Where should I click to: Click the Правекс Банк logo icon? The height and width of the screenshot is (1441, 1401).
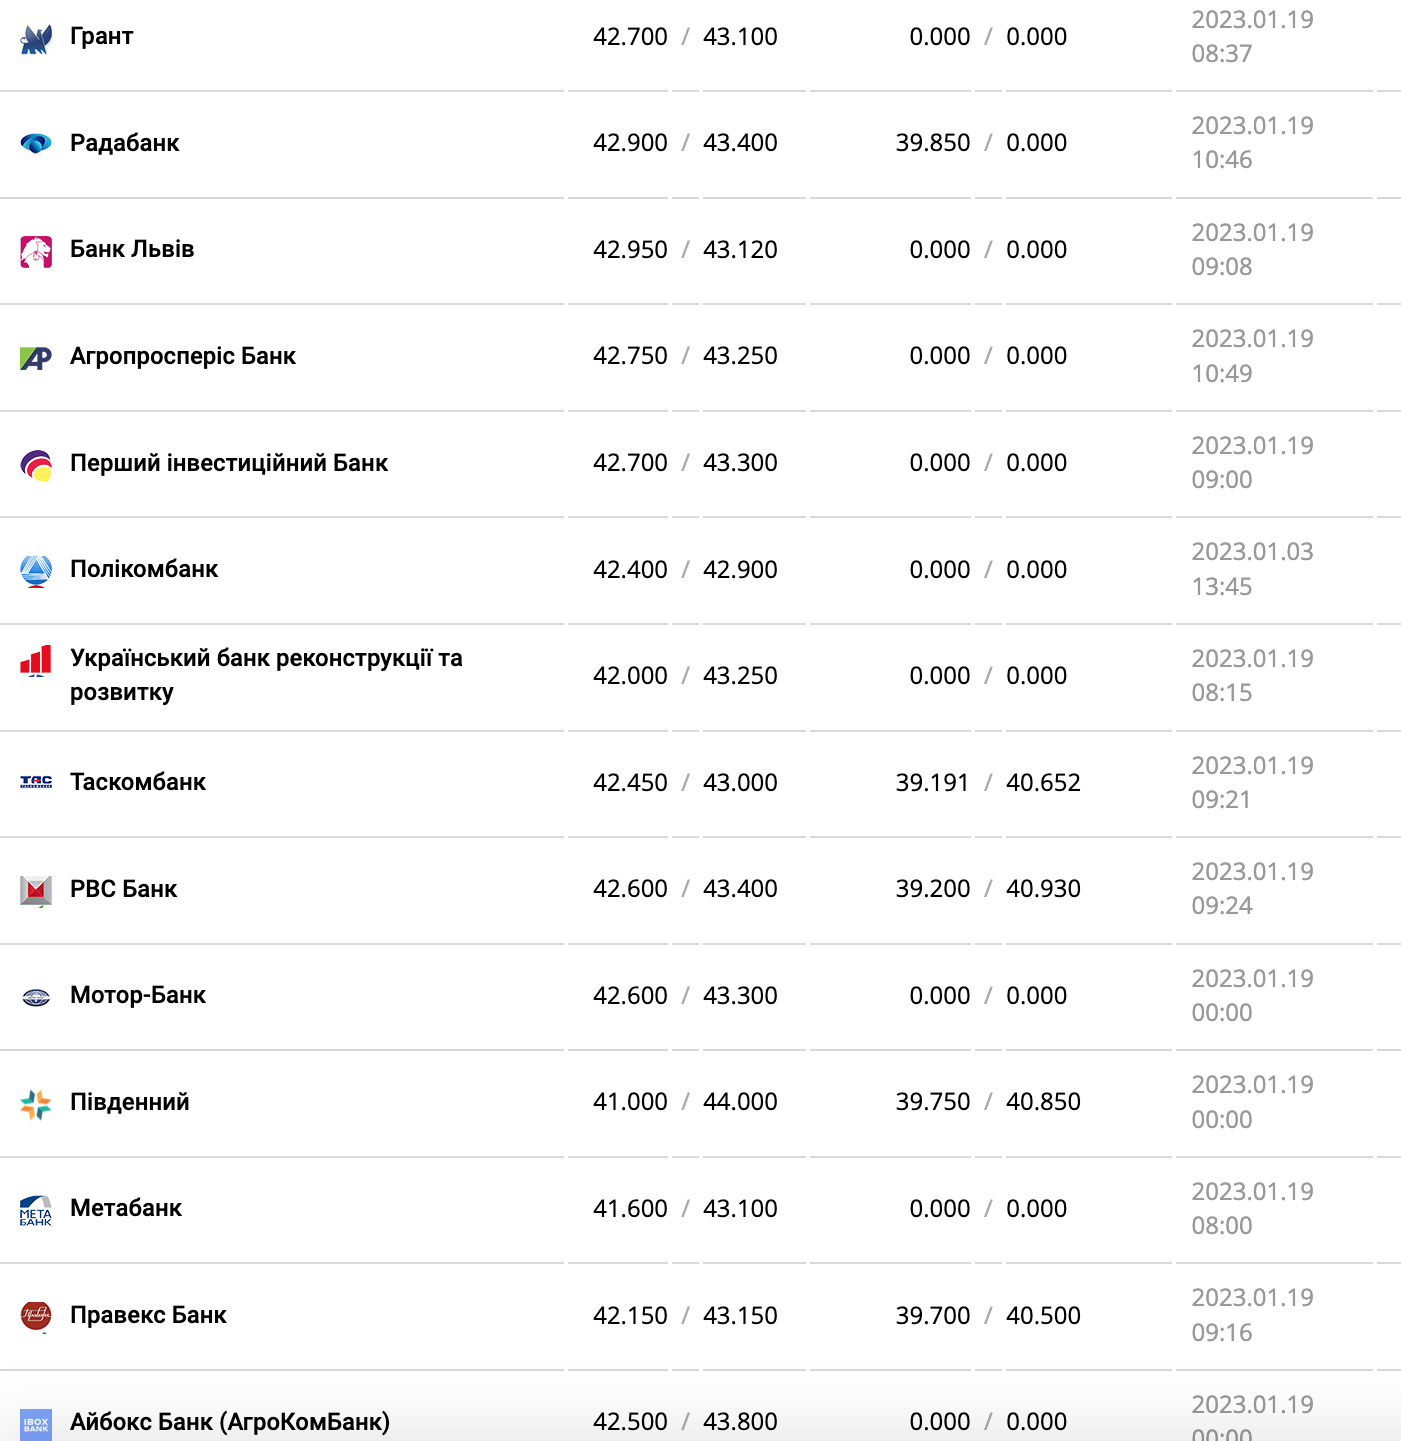(x=36, y=1316)
